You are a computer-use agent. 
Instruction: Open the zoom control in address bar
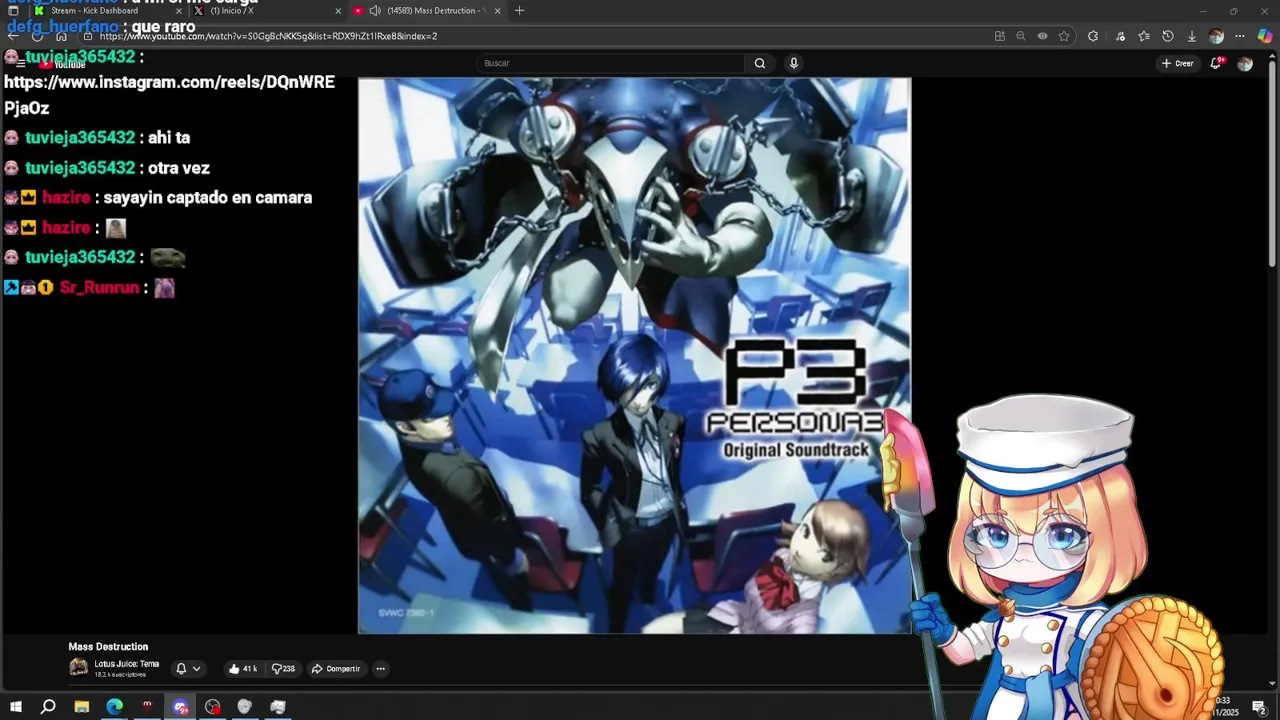click(x=1021, y=36)
